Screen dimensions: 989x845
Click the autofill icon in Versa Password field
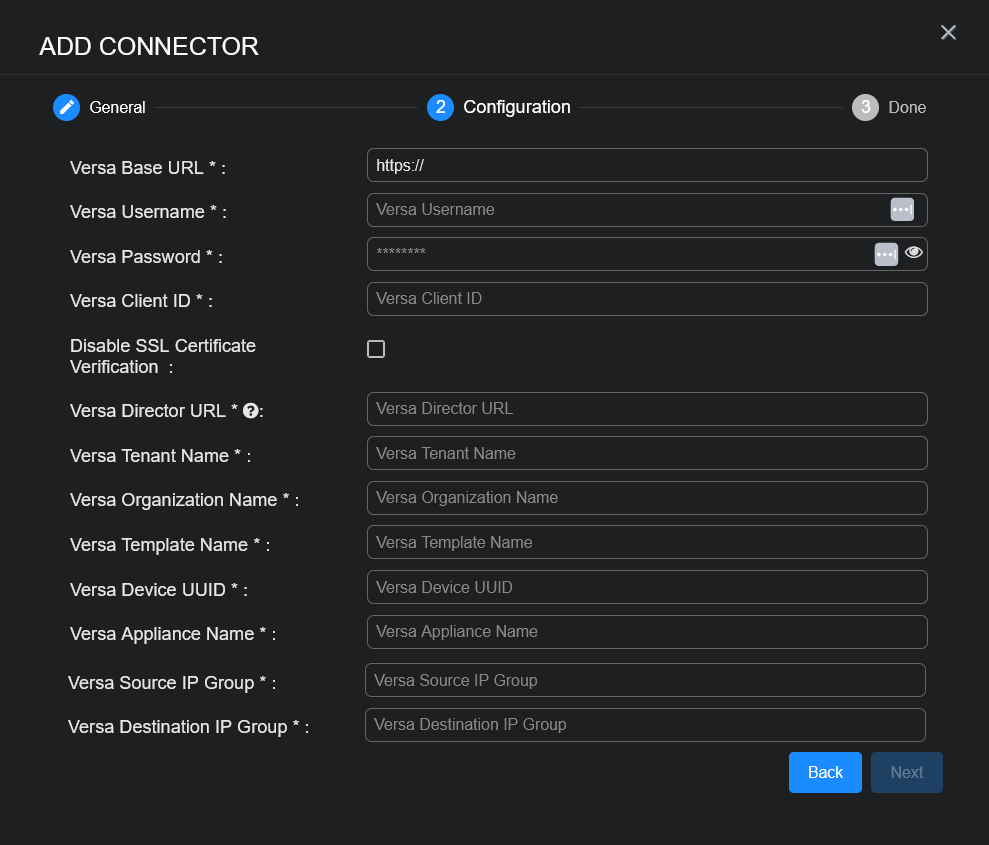click(886, 254)
